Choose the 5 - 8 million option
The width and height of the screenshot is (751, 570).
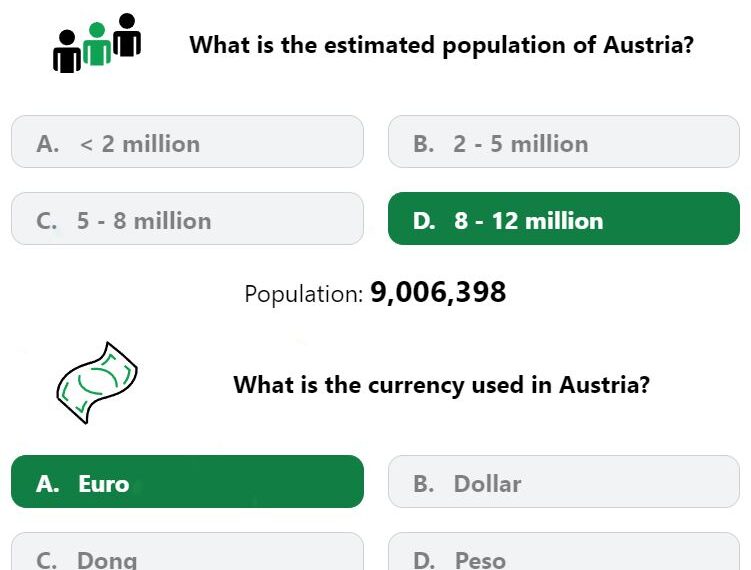(187, 219)
